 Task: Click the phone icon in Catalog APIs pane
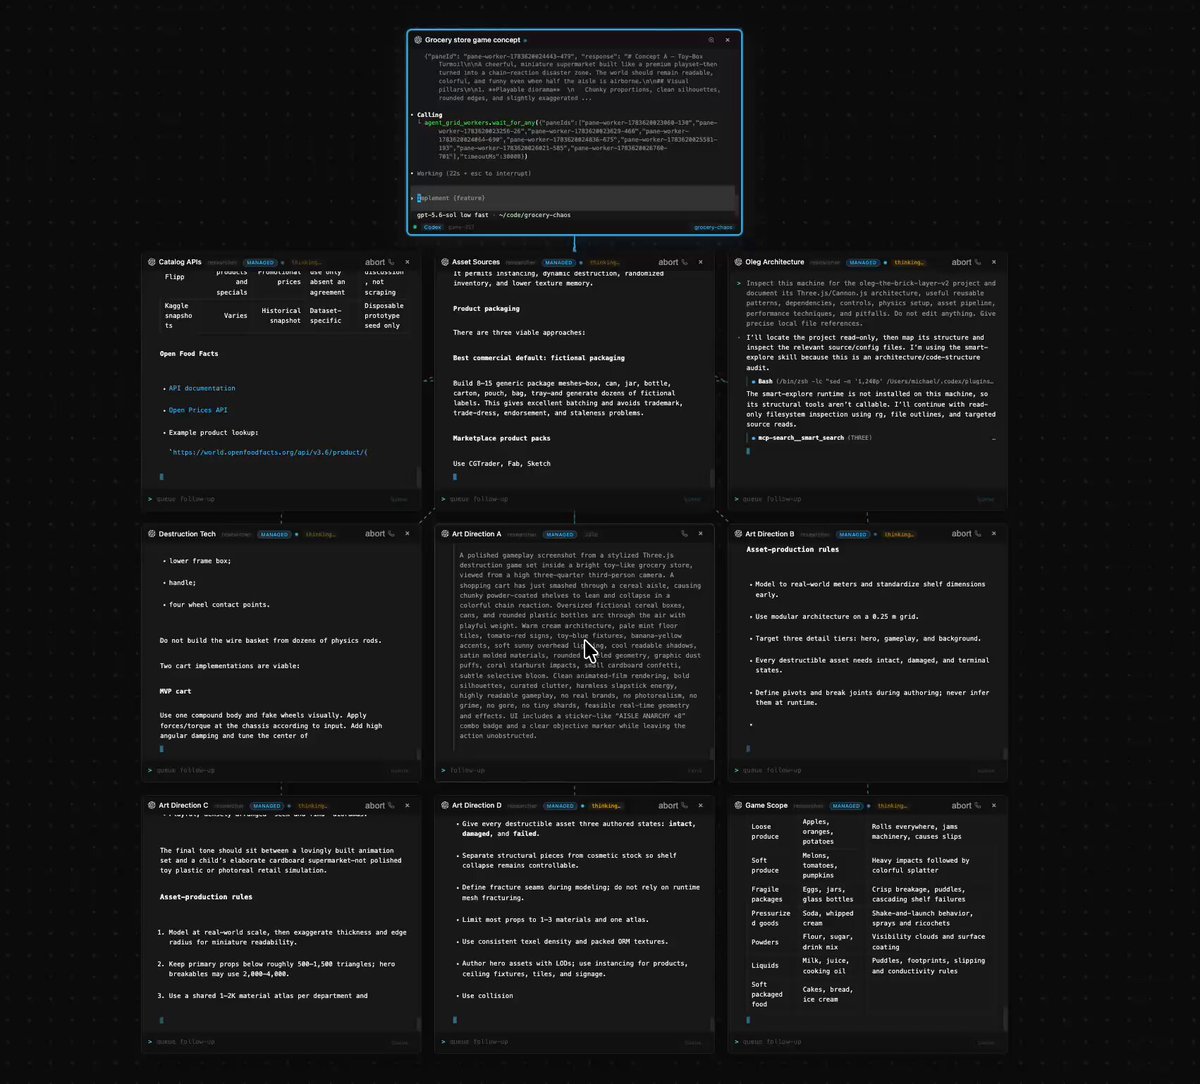(x=391, y=262)
